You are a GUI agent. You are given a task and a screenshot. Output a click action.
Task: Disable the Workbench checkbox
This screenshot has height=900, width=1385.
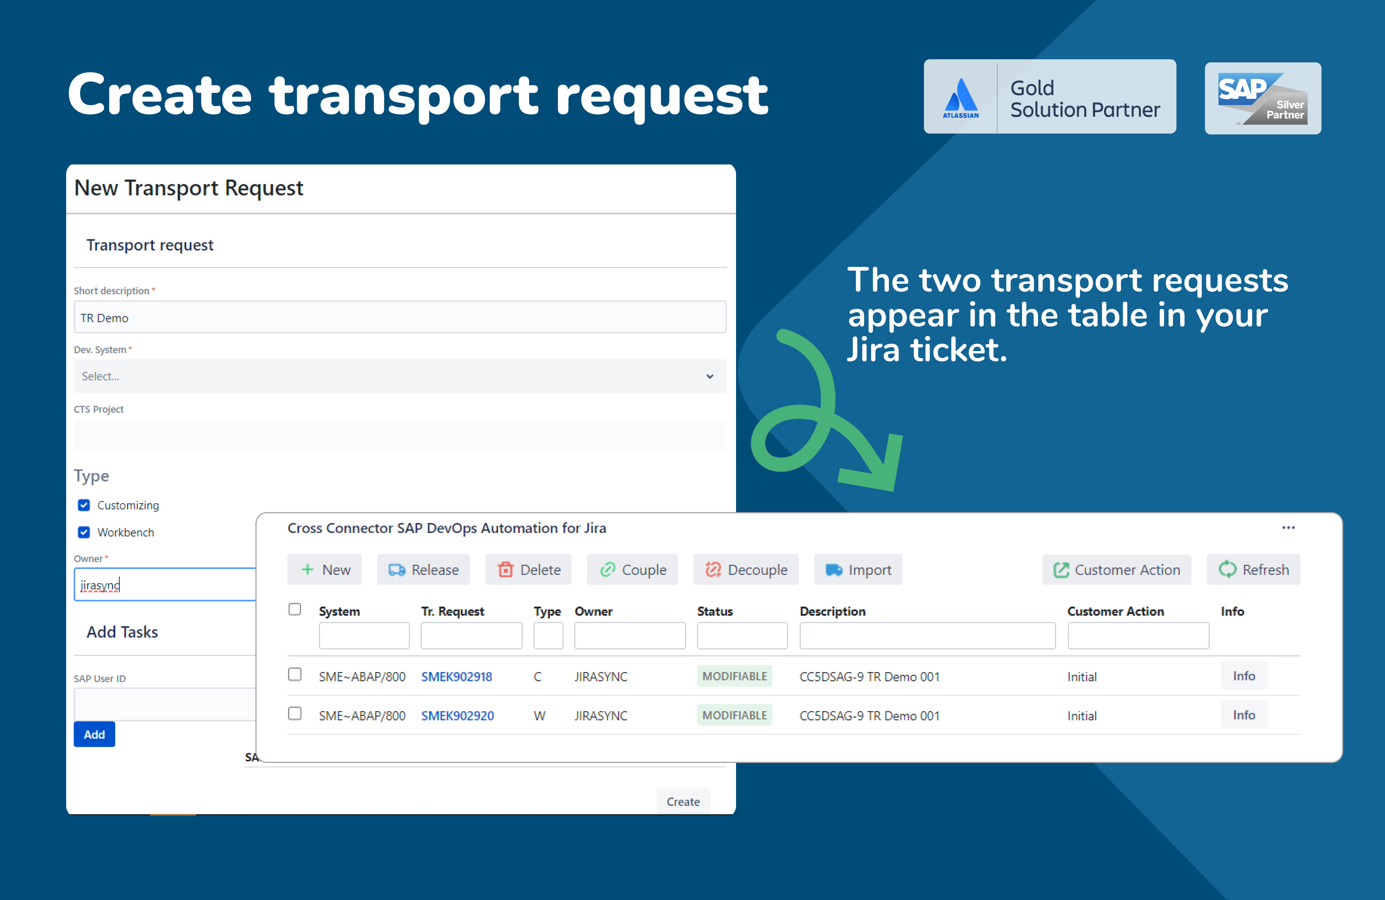[x=83, y=532]
